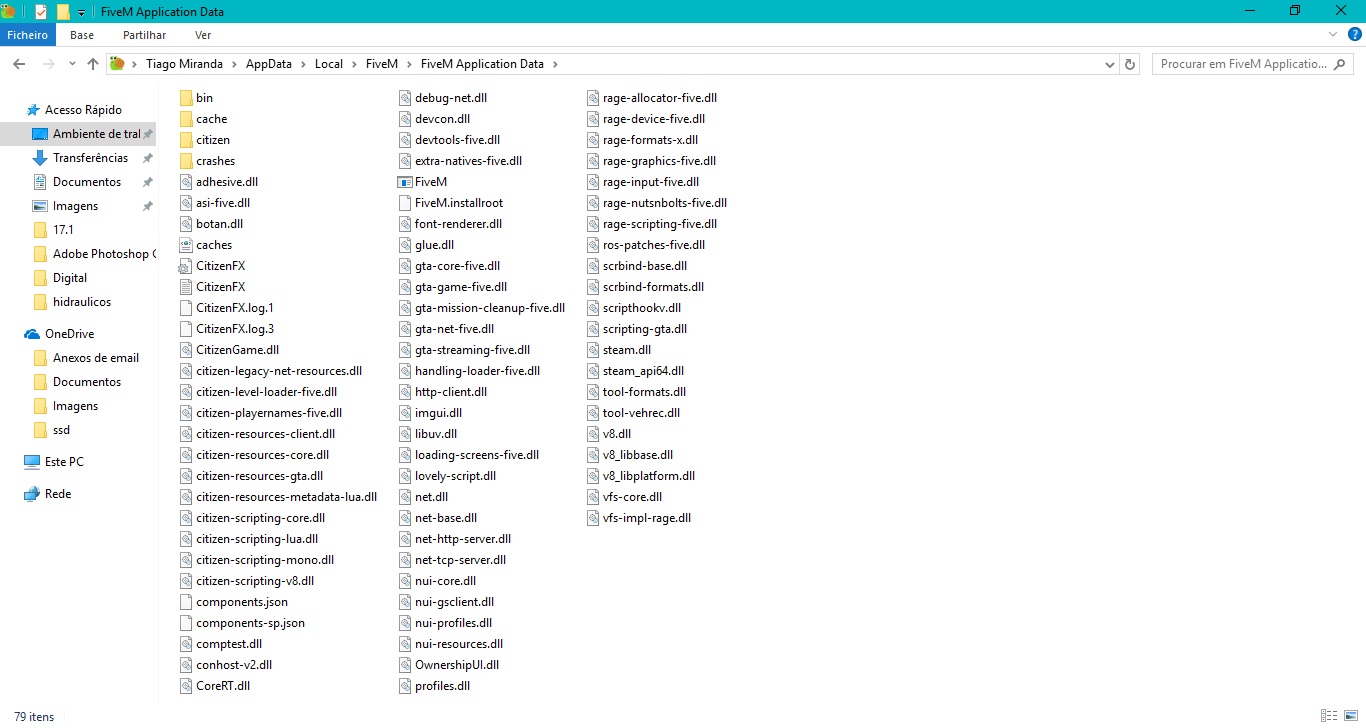Screen dimensions: 1366x728
Task: Select the v8.dll file
Action: click(609, 434)
